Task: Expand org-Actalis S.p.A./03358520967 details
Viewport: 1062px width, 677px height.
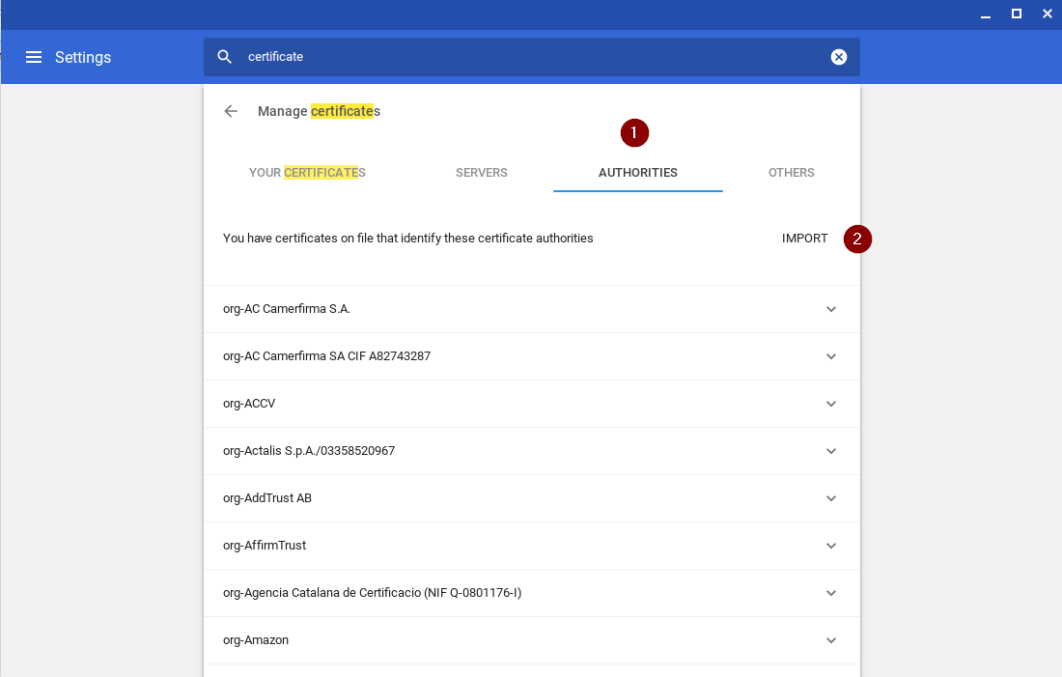Action: coord(831,451)
